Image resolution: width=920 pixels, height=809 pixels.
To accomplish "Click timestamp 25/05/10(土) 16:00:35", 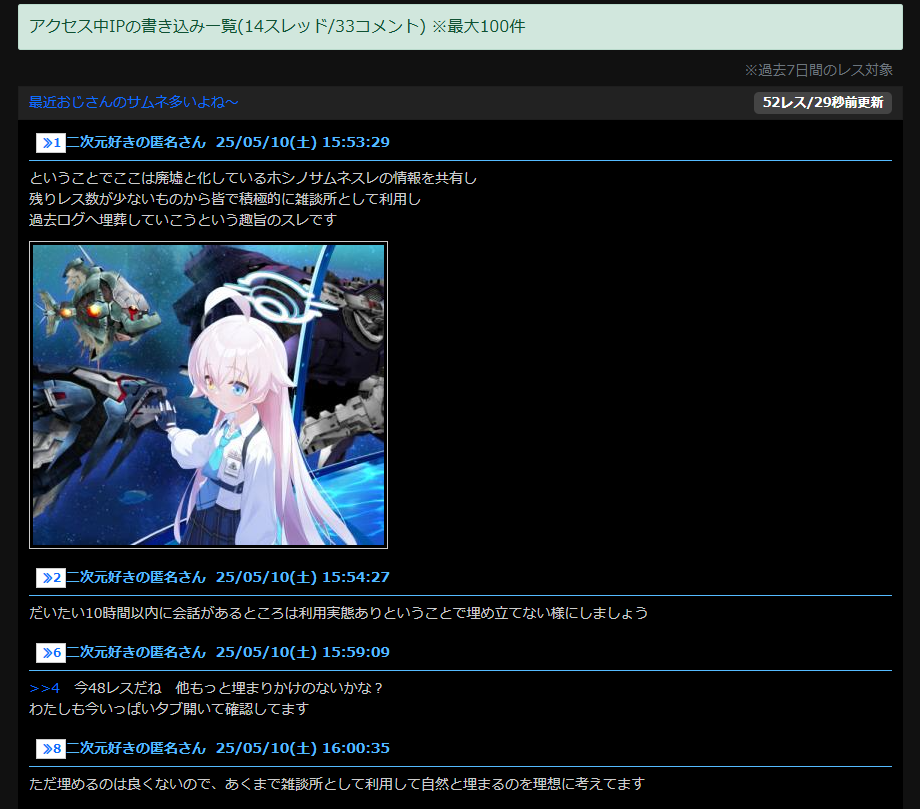I will click(303, 748).
